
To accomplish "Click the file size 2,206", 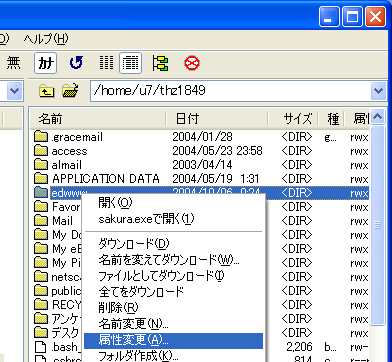I will click(299, 347).
